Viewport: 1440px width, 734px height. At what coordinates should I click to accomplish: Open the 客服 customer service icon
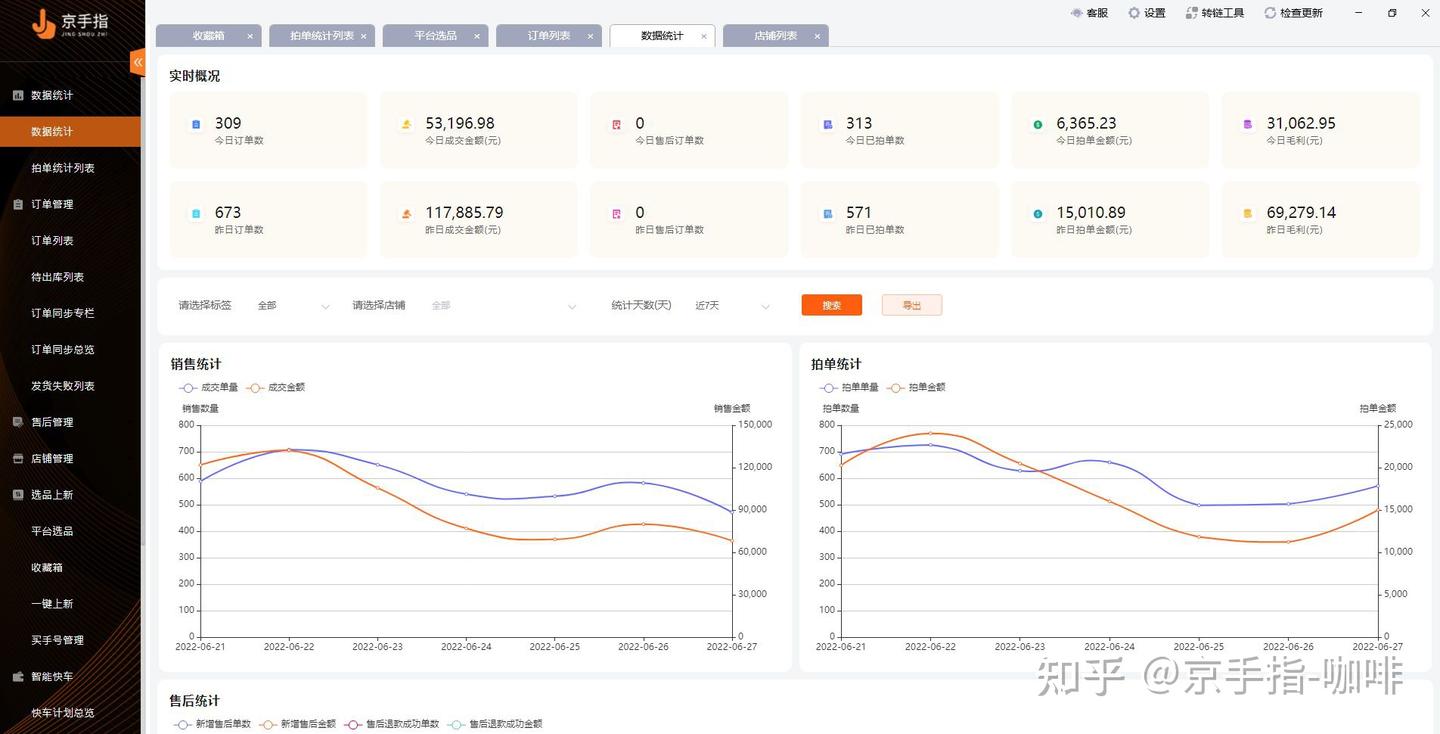1076,13
